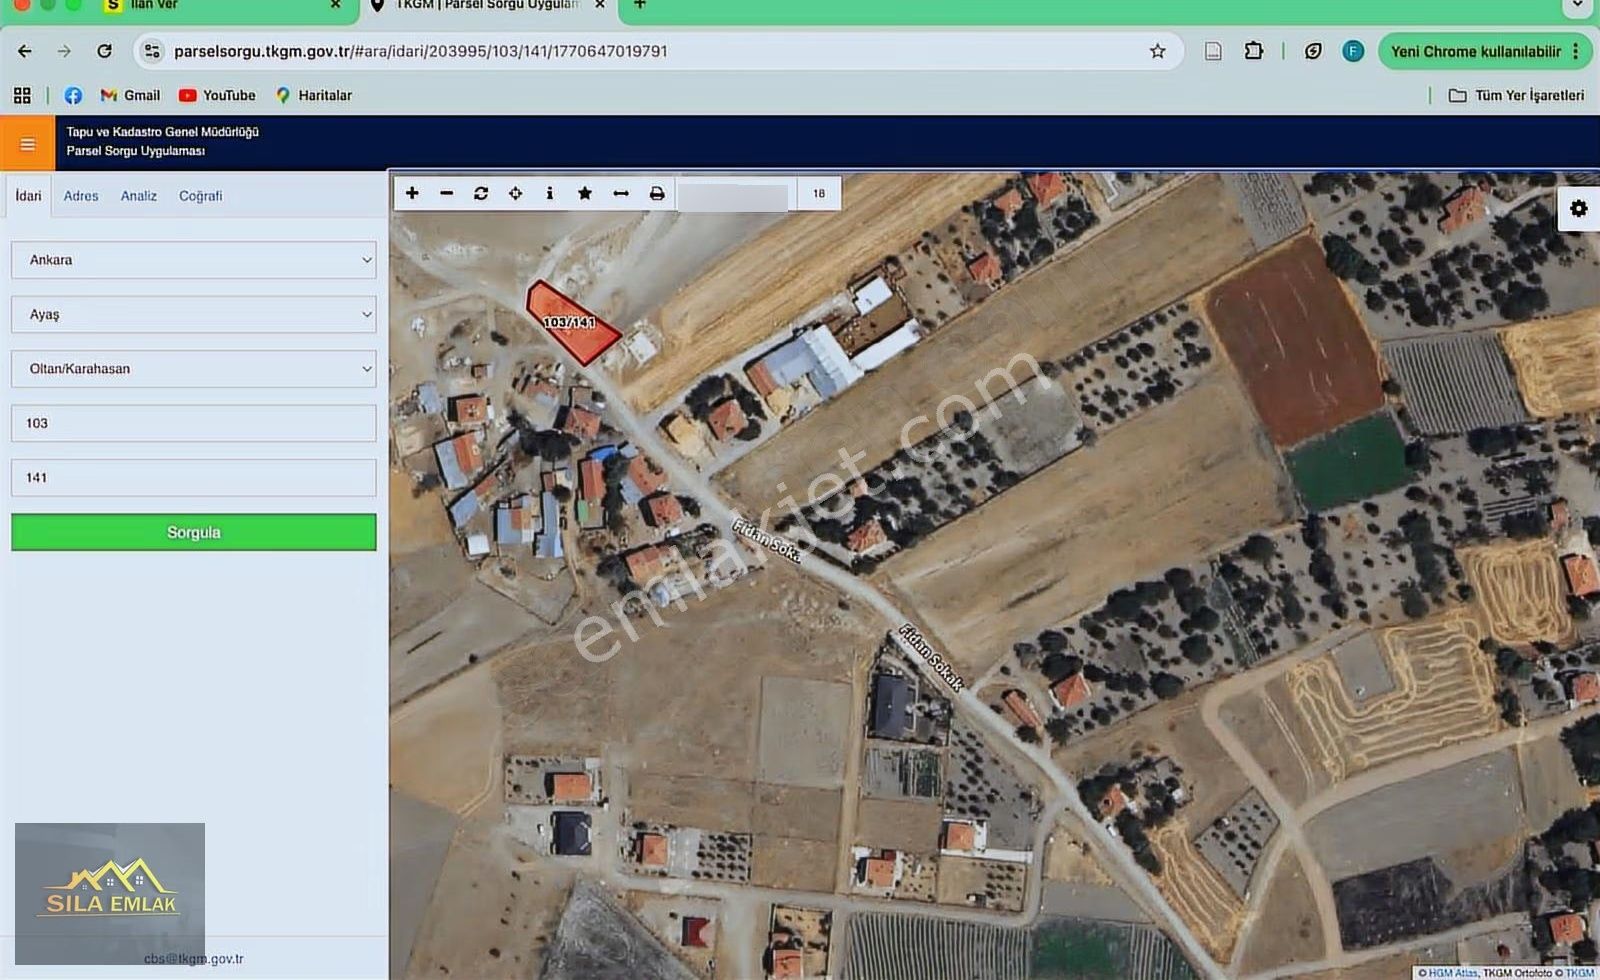The height and width of the screenshot is (980, 1600).
Task: Open parcel info with the i icon
Action: click(x=549, y=193)
